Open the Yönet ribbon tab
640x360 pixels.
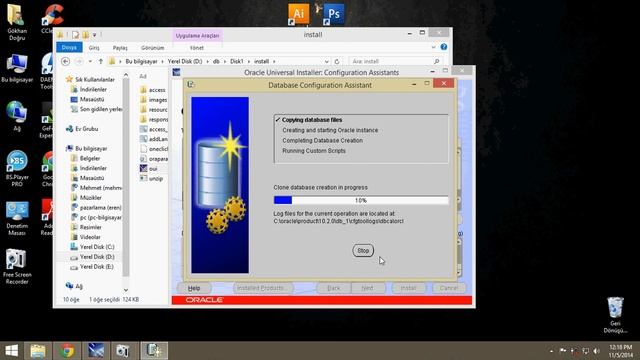pos(196,48)
